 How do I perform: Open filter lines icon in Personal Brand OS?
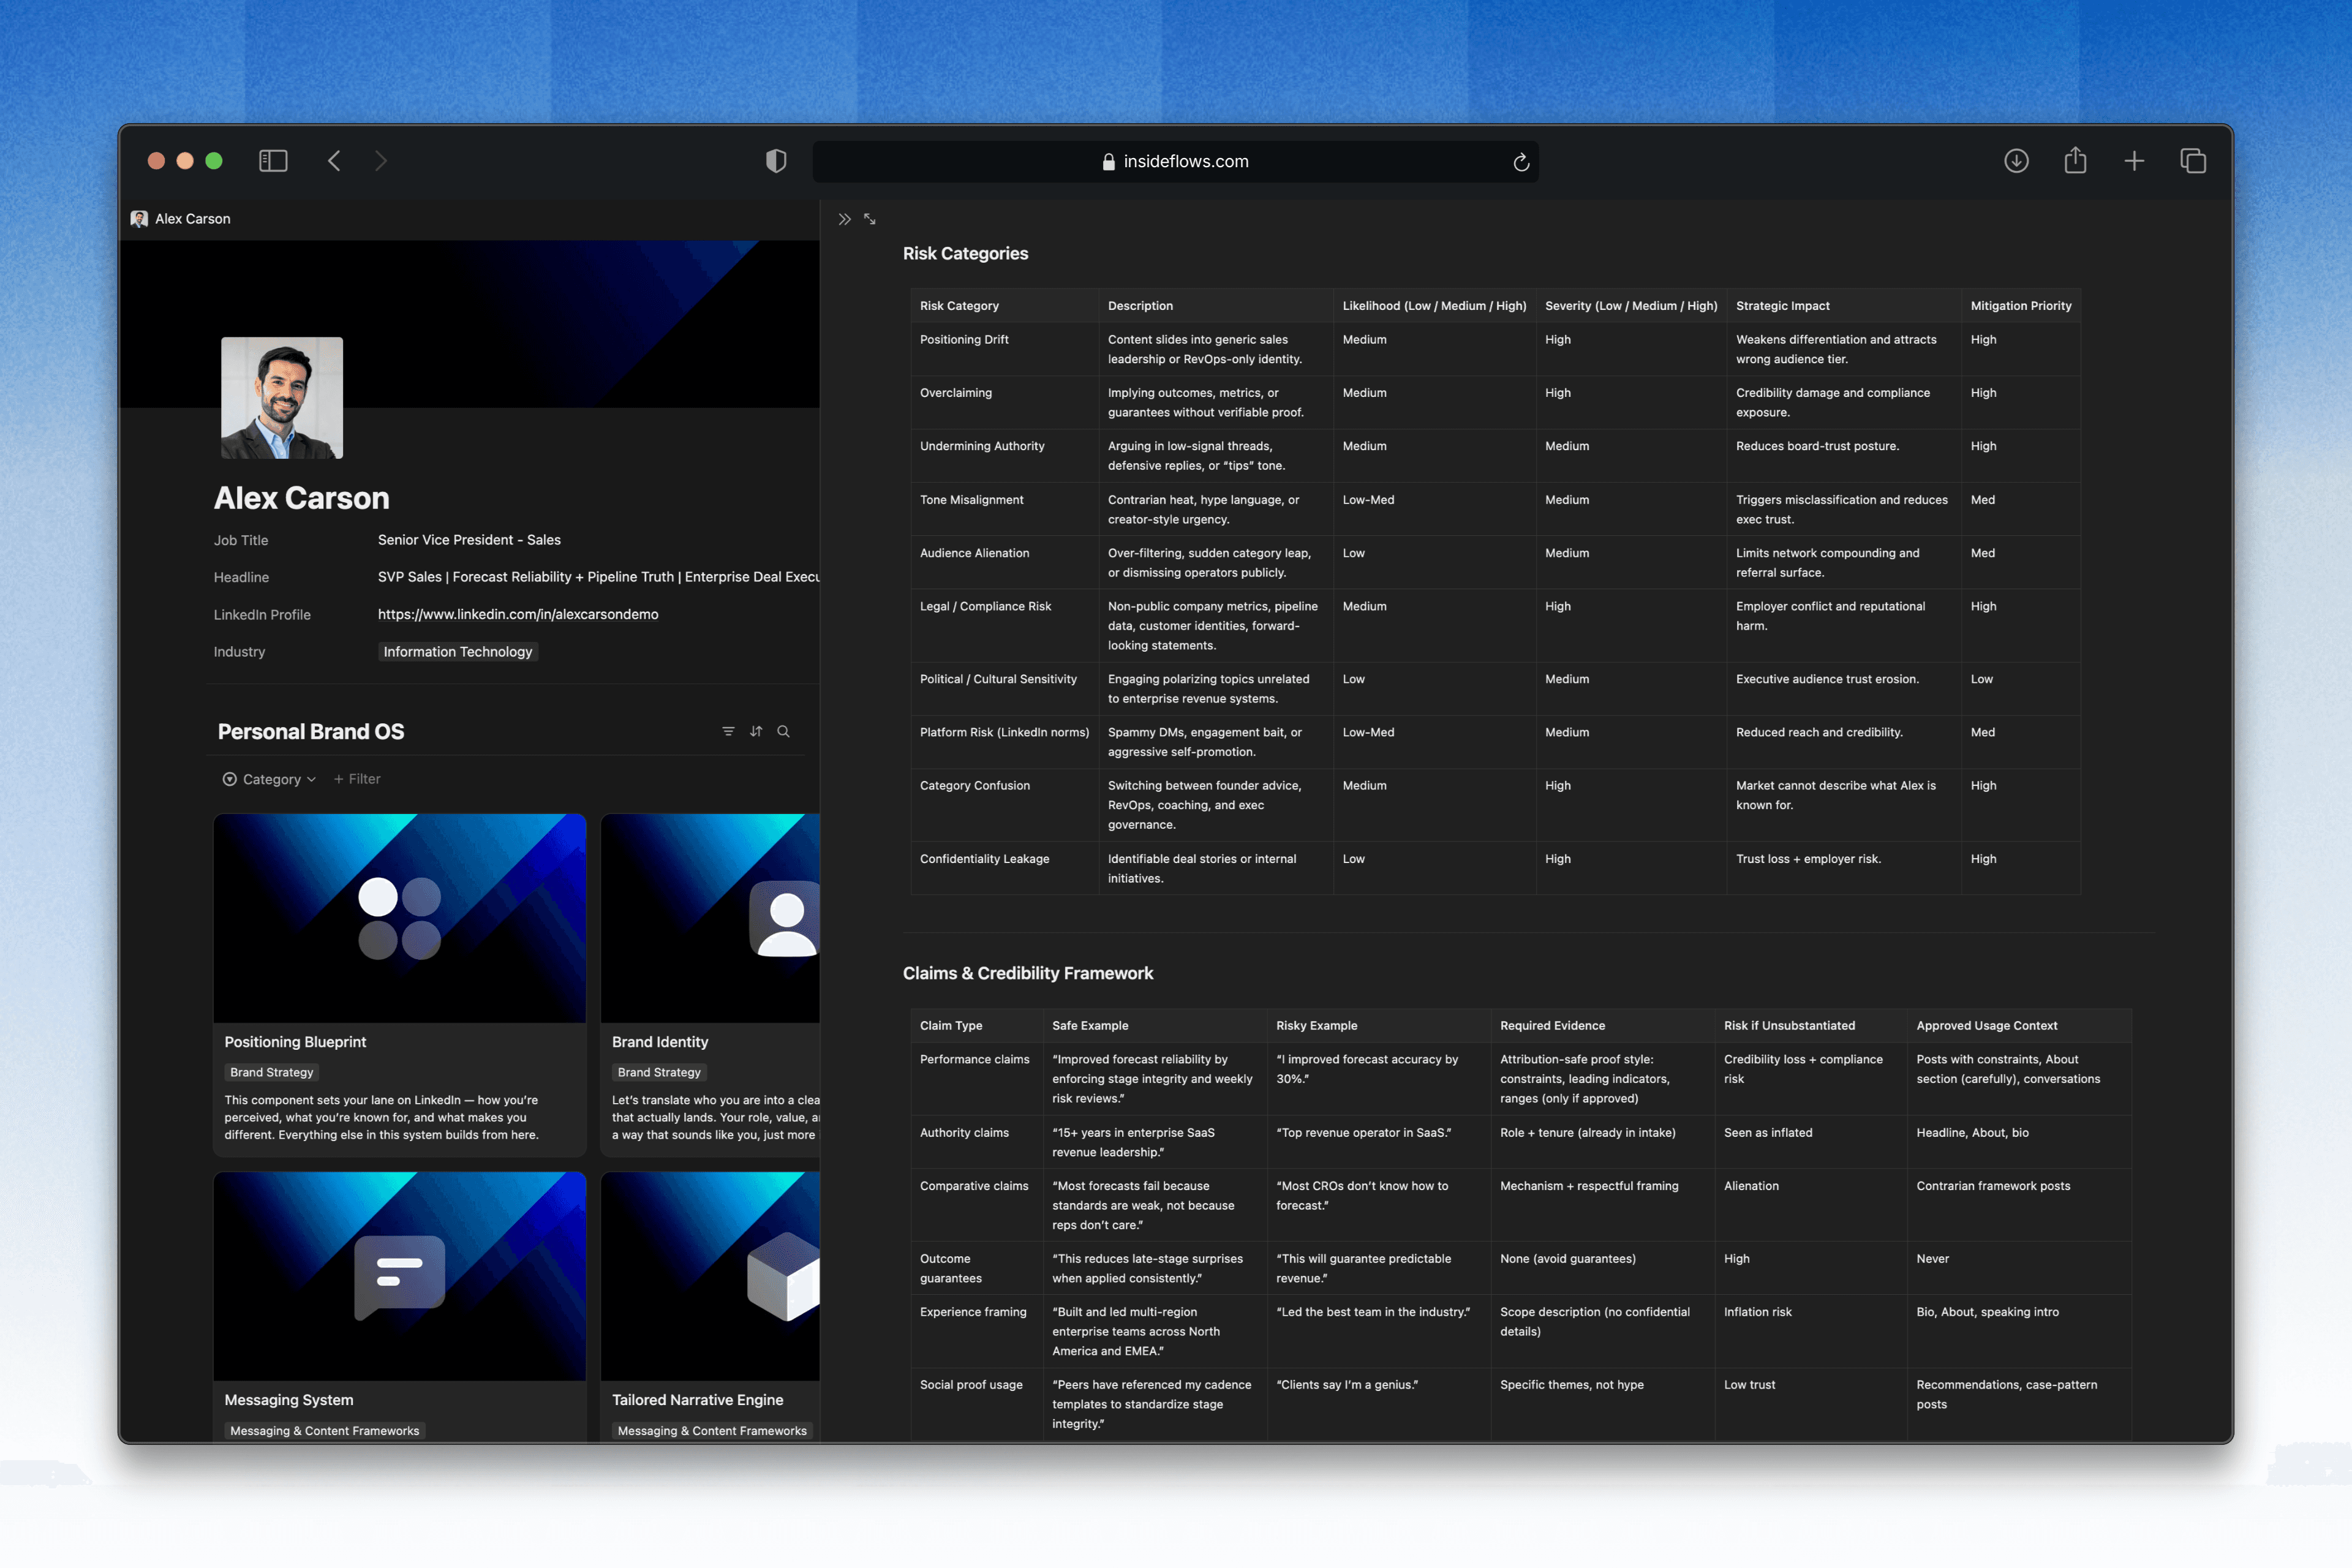(x=728, y=731)
